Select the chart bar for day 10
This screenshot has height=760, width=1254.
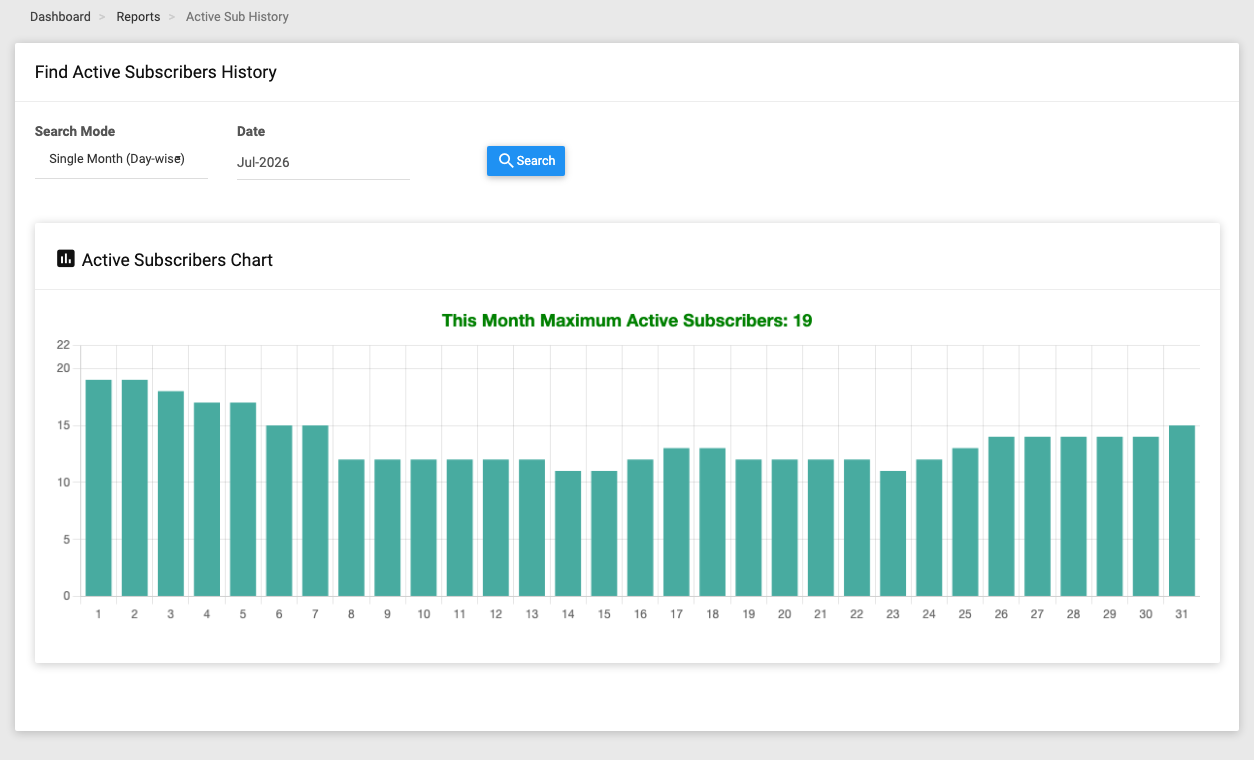424,528
